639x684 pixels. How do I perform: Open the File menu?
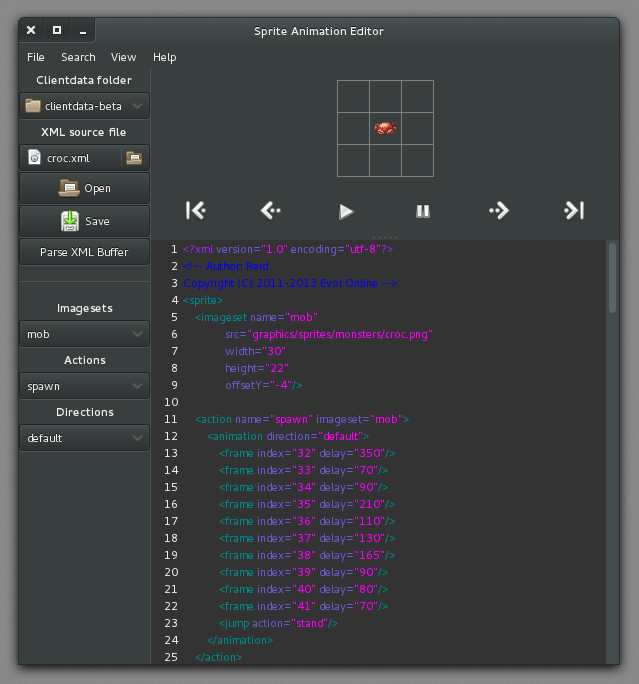(36, 57)
